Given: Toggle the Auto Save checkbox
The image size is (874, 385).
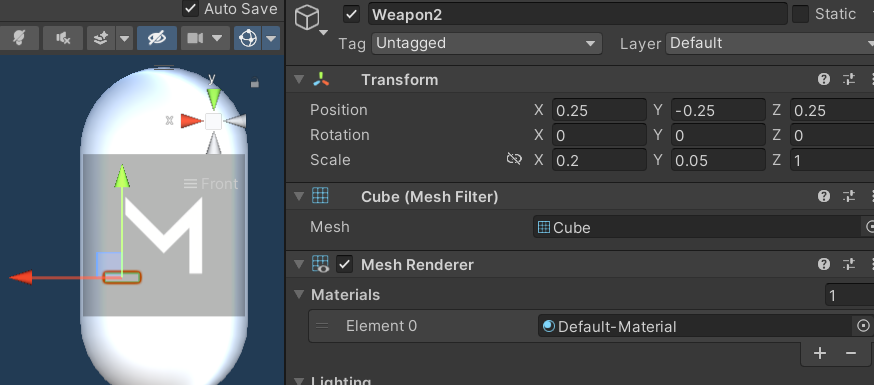Looking at the screenshot, I should point(191,8).
